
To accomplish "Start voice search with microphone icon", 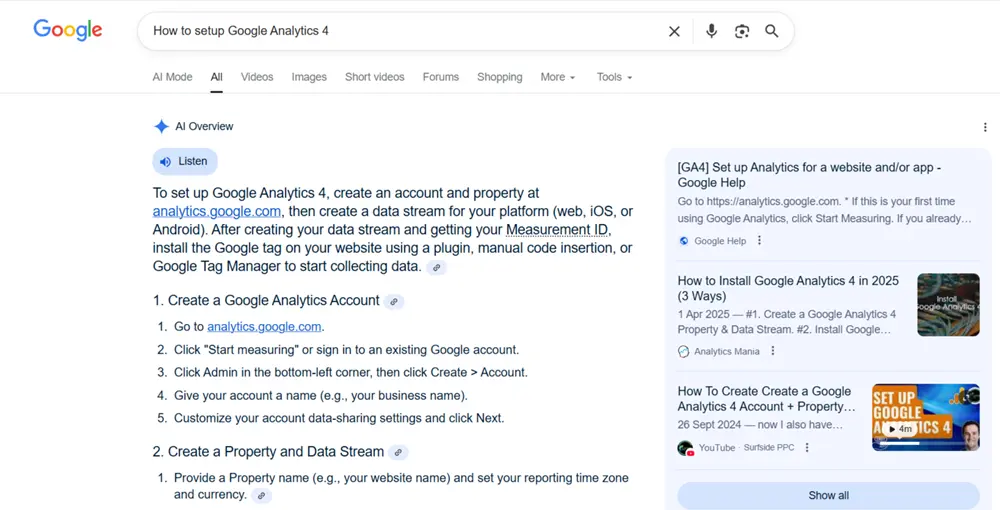I will coord(711,31).
